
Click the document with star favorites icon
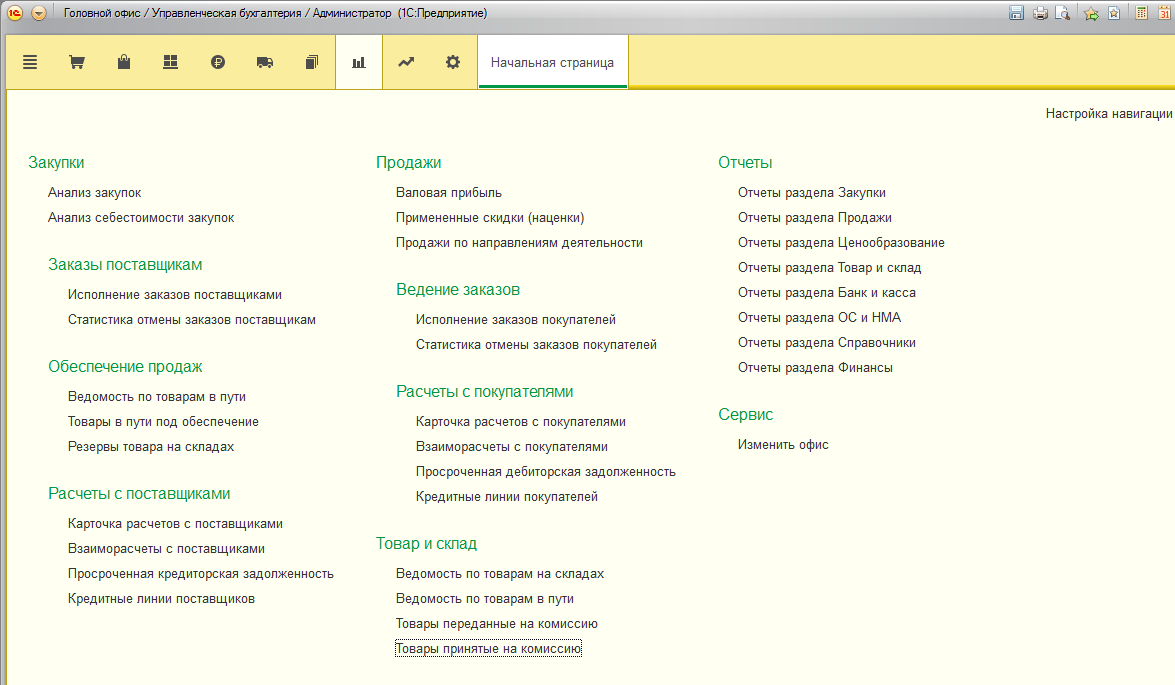pyautogui.click(x=1114, y=13)
